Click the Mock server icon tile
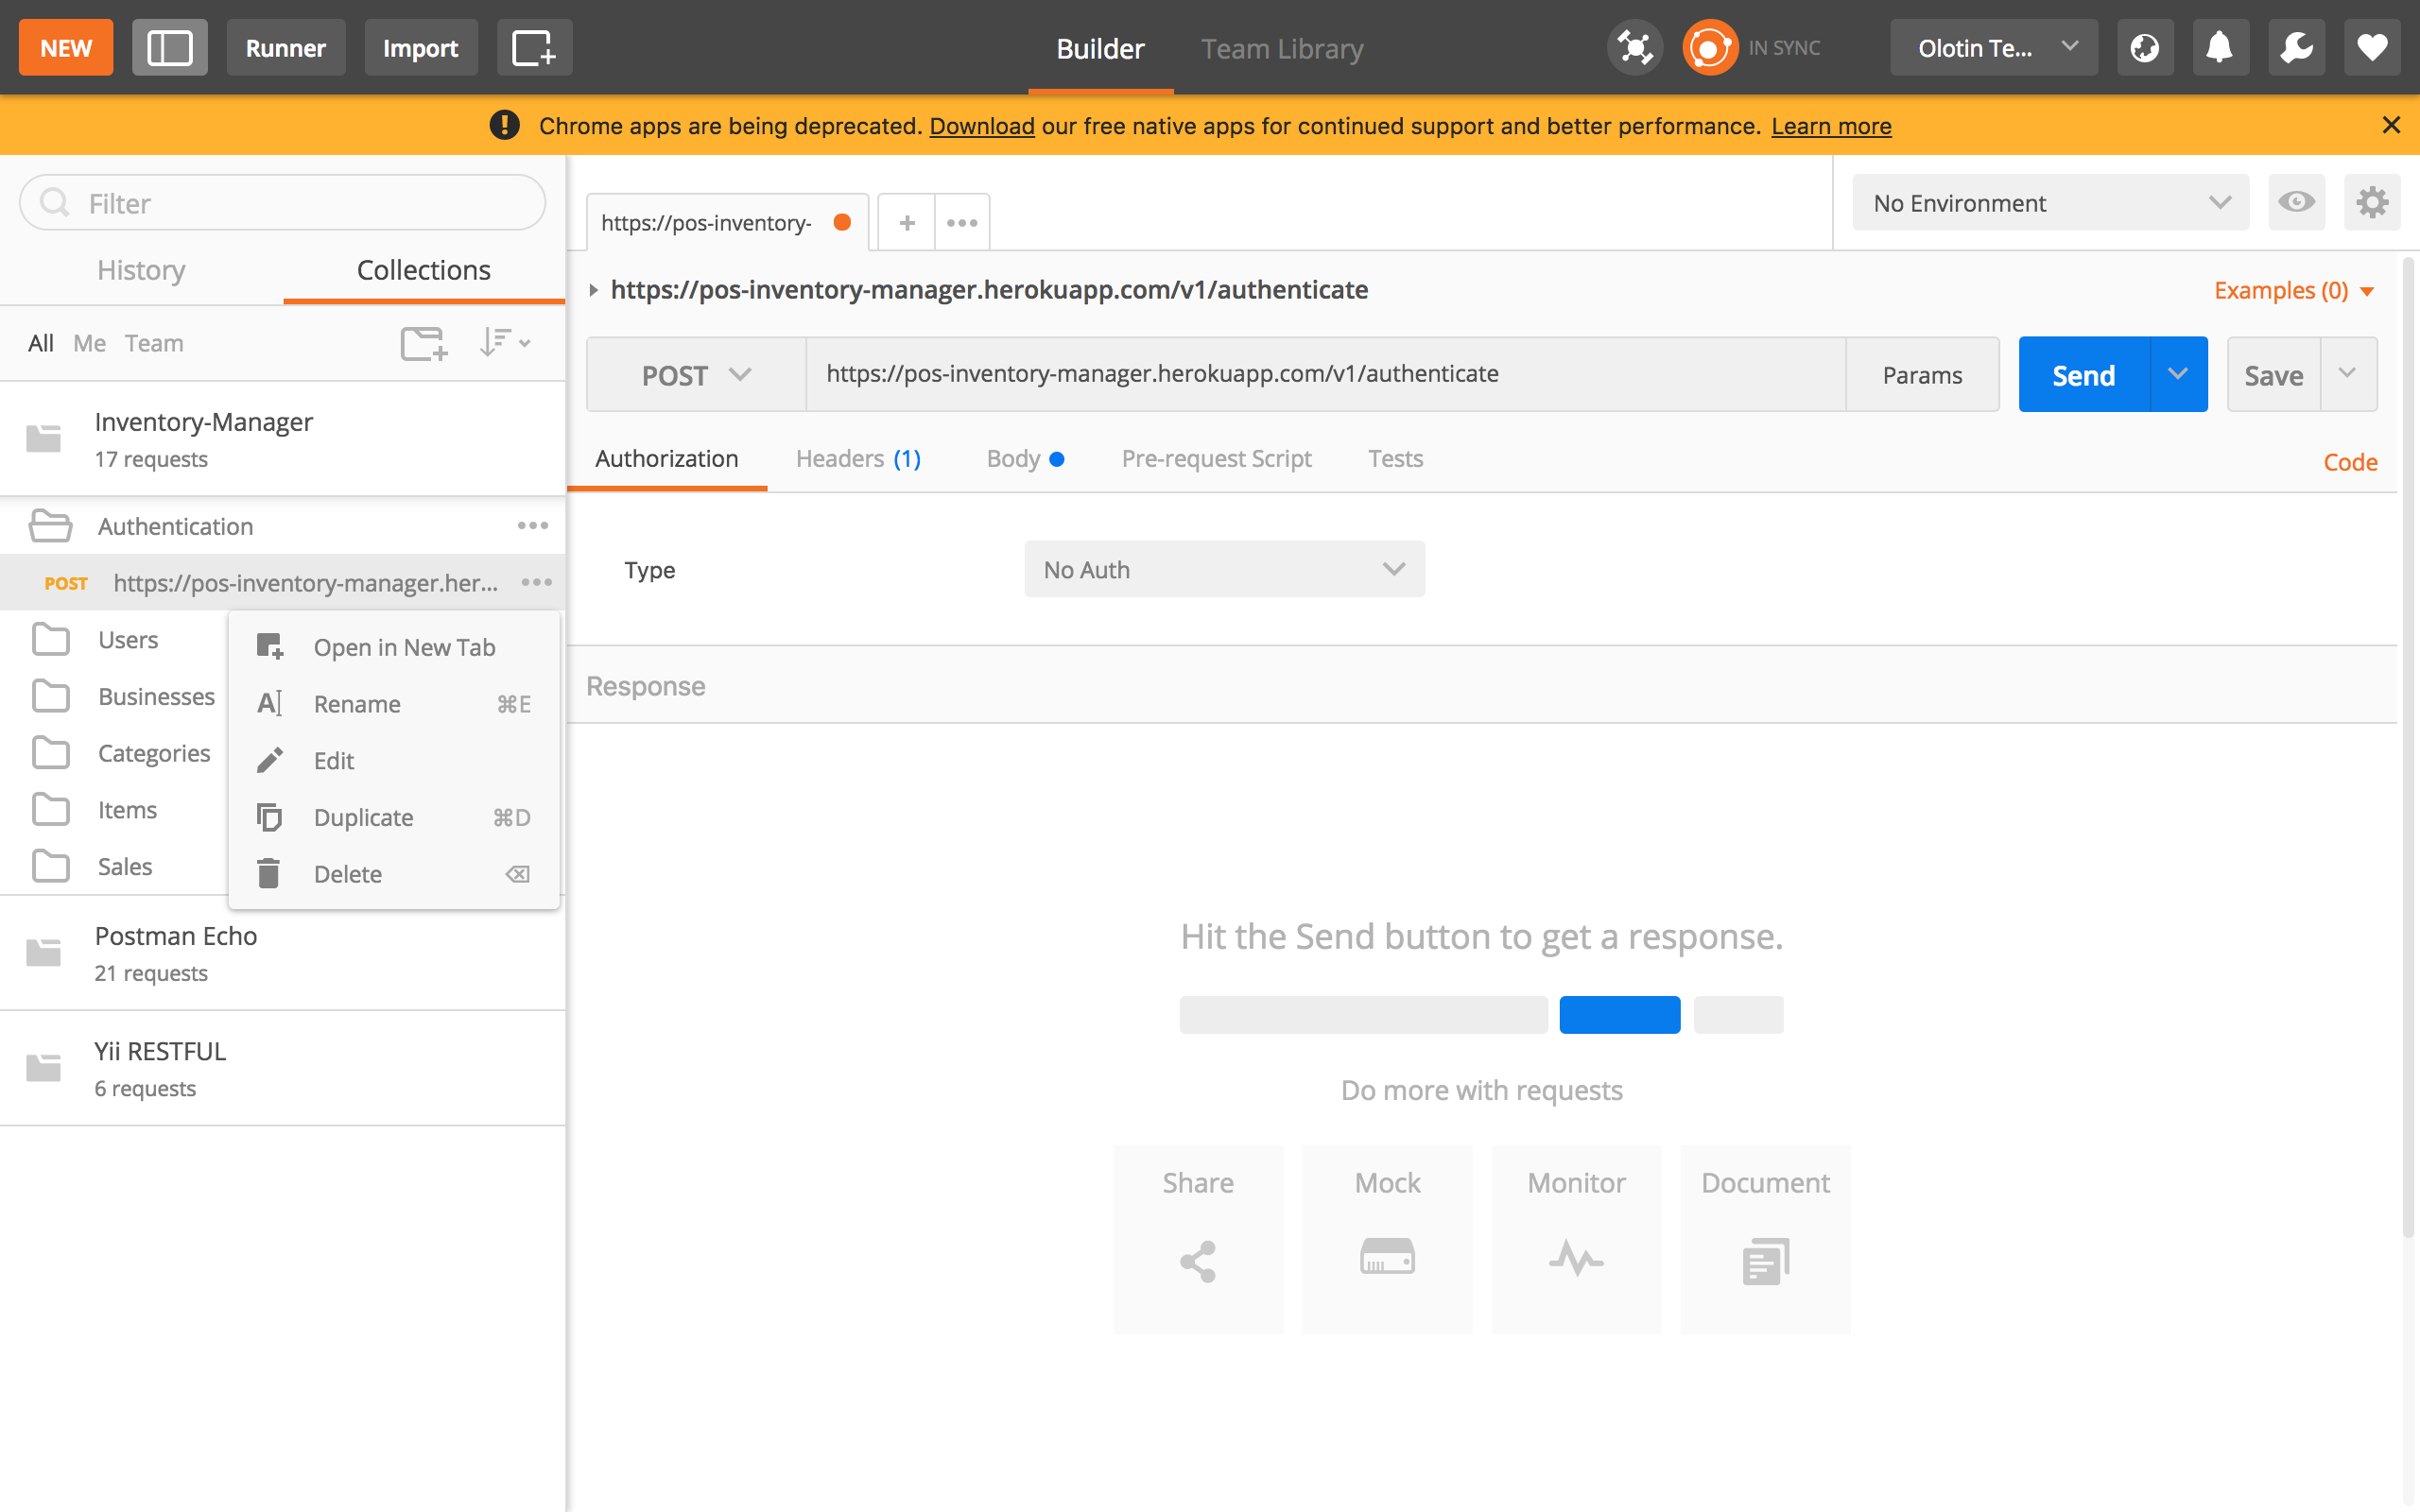The width and height of the screenshot is (2420, 1512). click(1387, 1240)
